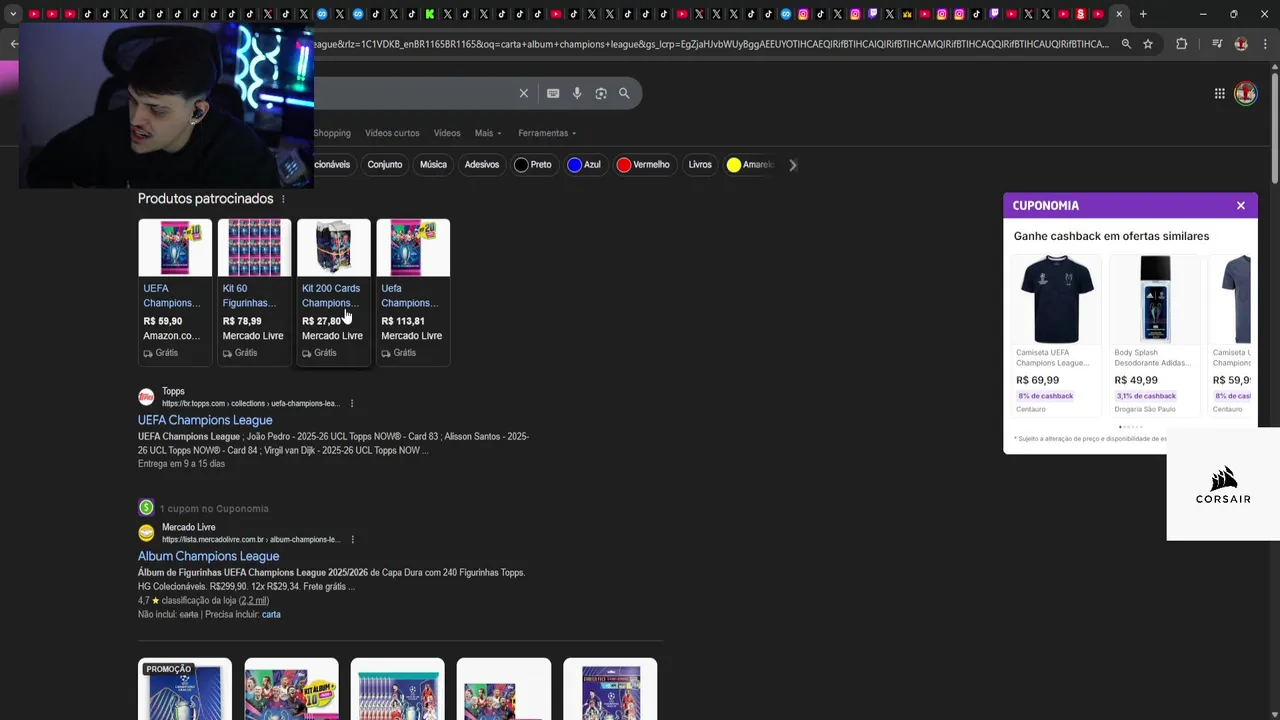Open the R$ 69,99 Camiseta UEFA offer
The width and height of the screenshot is (1280, 720).
(x=1056, y=335)
